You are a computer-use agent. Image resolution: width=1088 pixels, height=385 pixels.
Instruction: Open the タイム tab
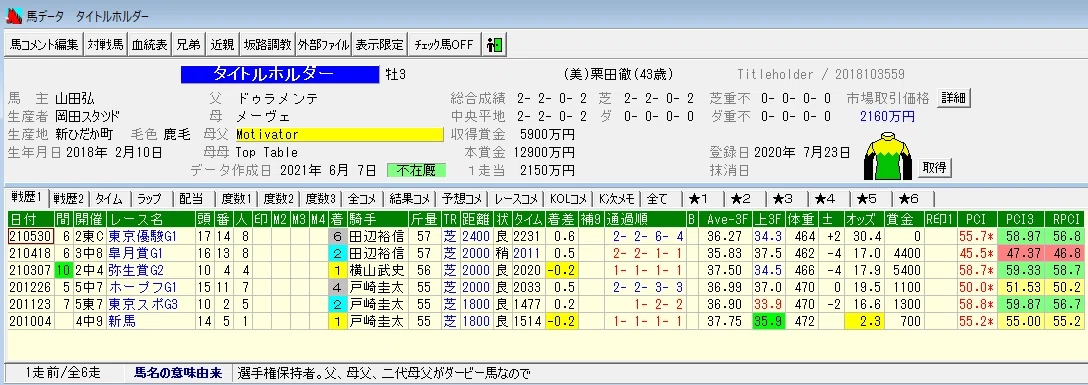pos(110,198)
